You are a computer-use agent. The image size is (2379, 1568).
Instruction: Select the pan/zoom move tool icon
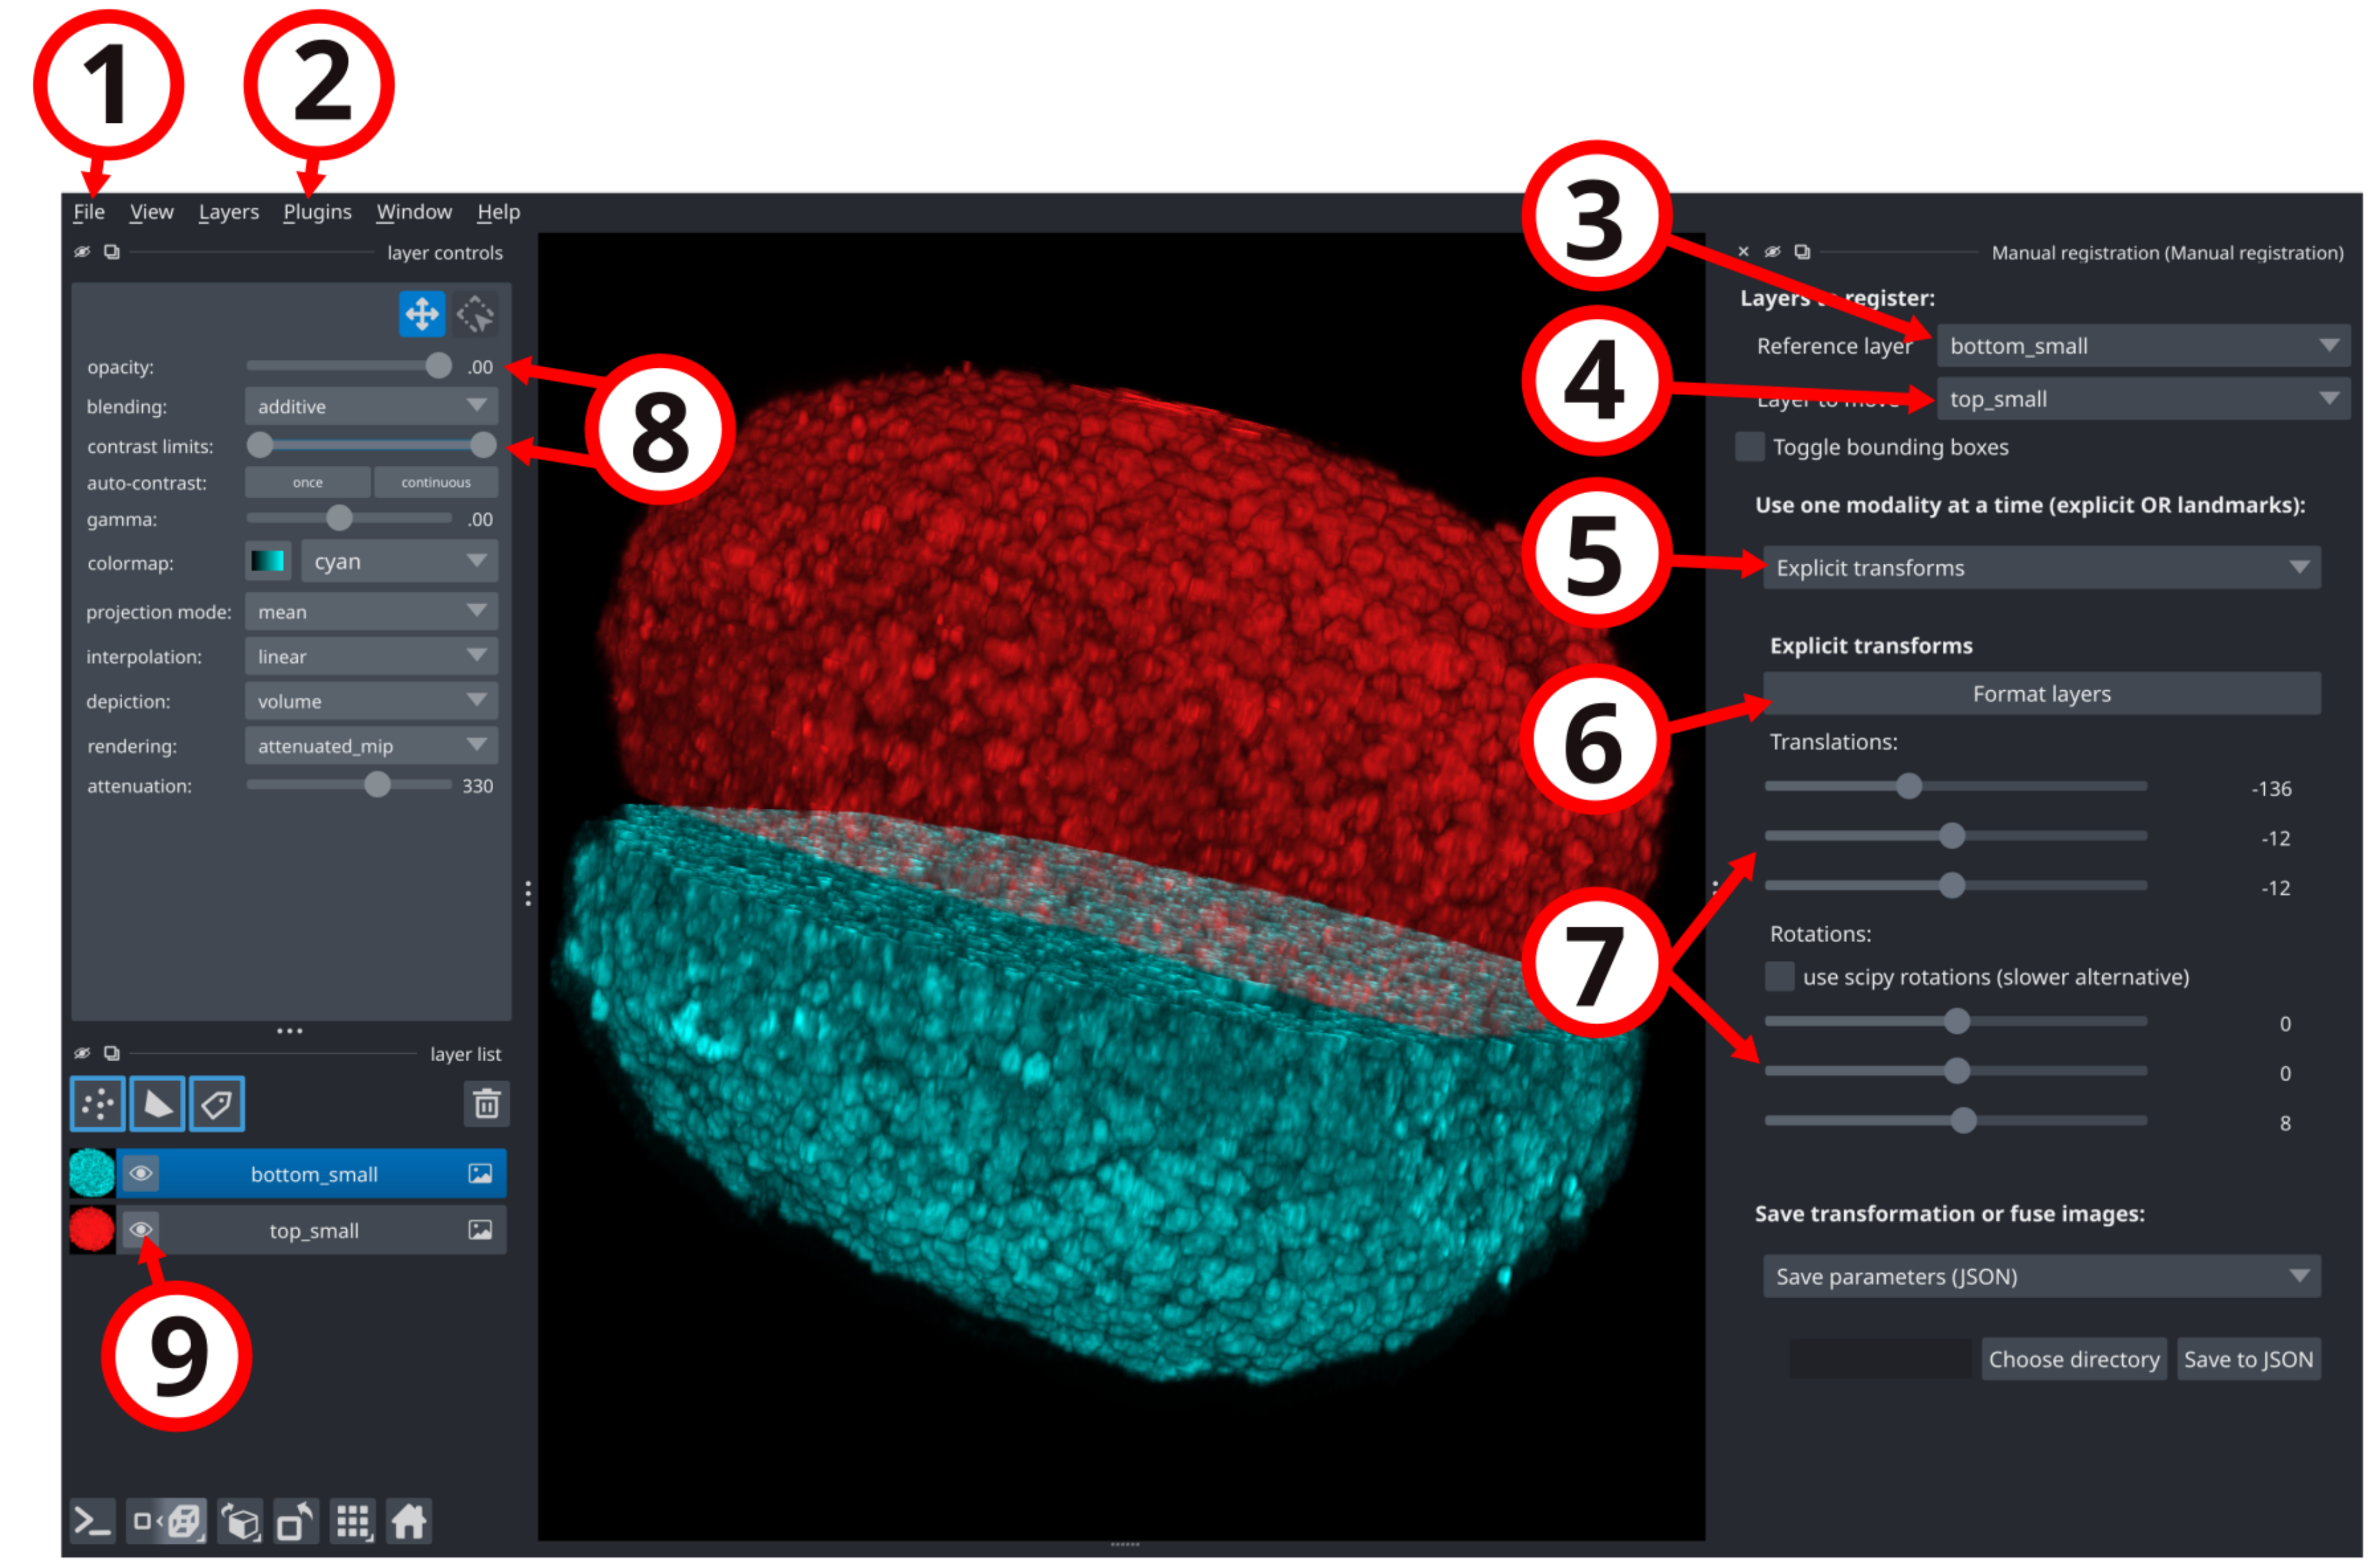point(422,315)
